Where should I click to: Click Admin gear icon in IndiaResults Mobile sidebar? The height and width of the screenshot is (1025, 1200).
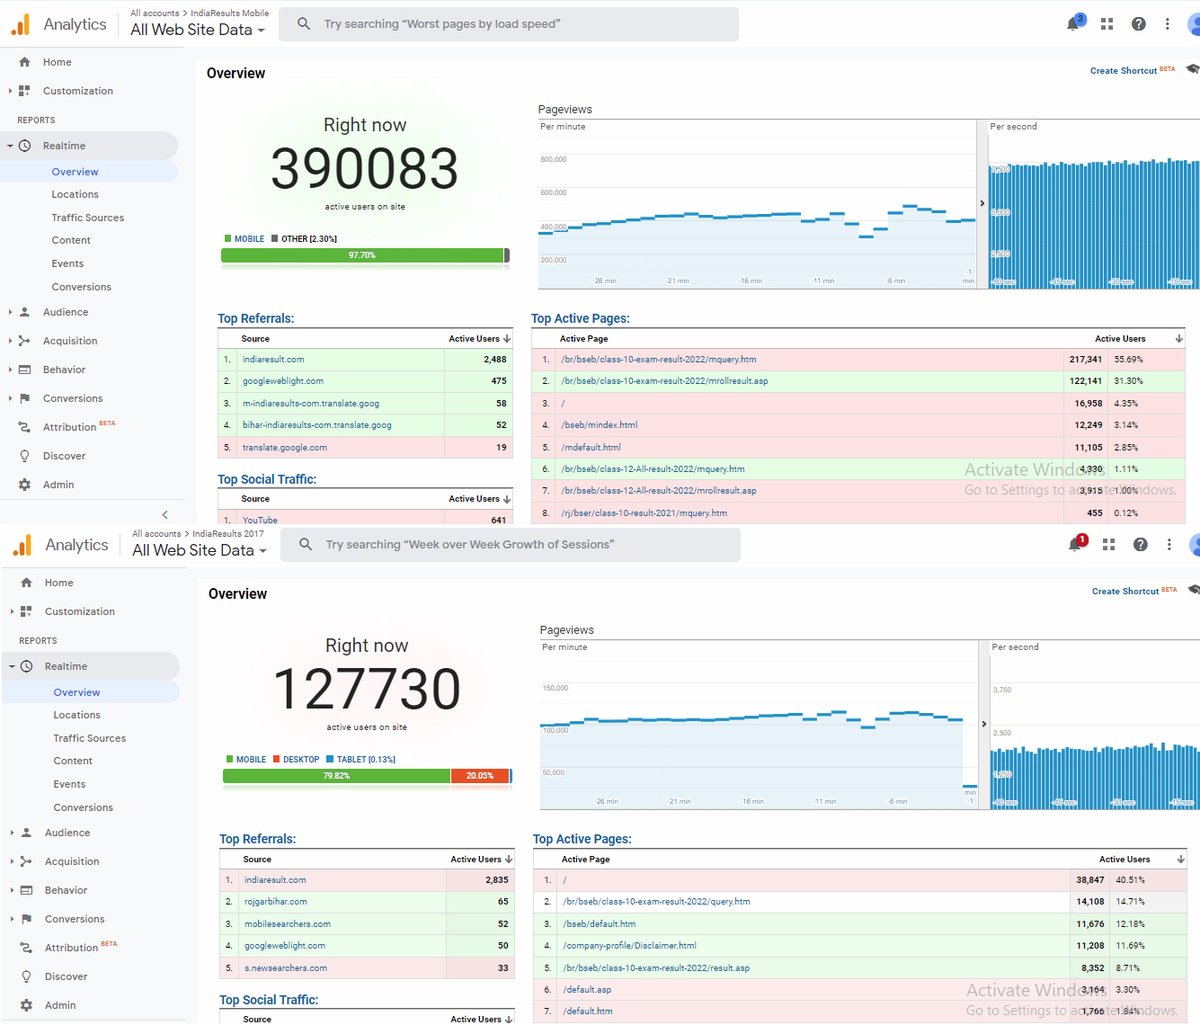tap(25, 485)
